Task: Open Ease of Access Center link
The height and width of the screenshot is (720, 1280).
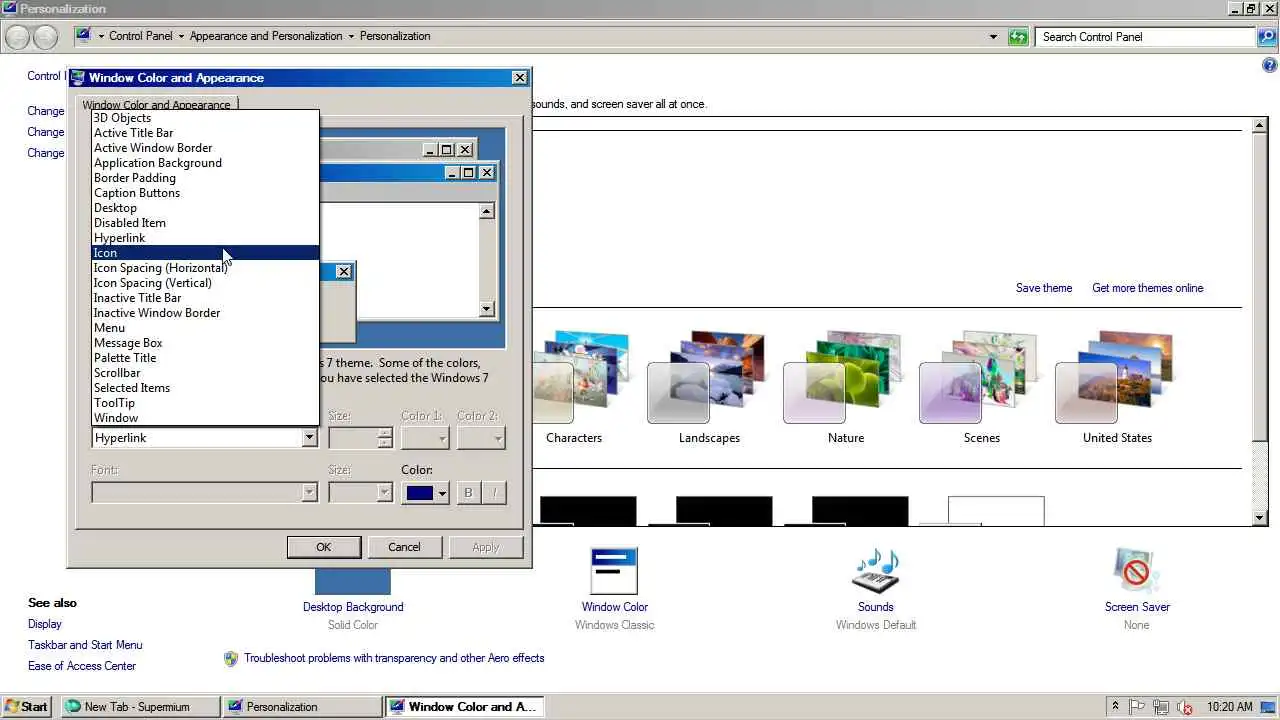Action: pyautogui.click(x=82, y=666)
